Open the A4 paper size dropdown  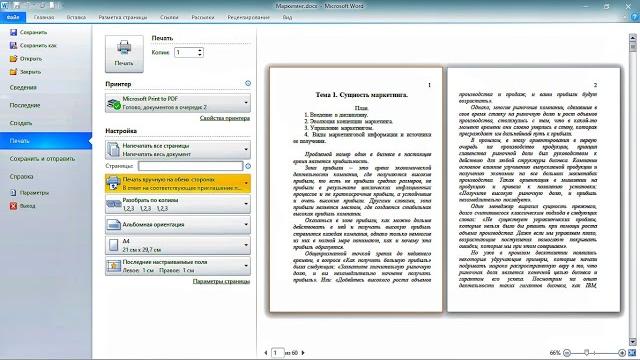point(178,245)
